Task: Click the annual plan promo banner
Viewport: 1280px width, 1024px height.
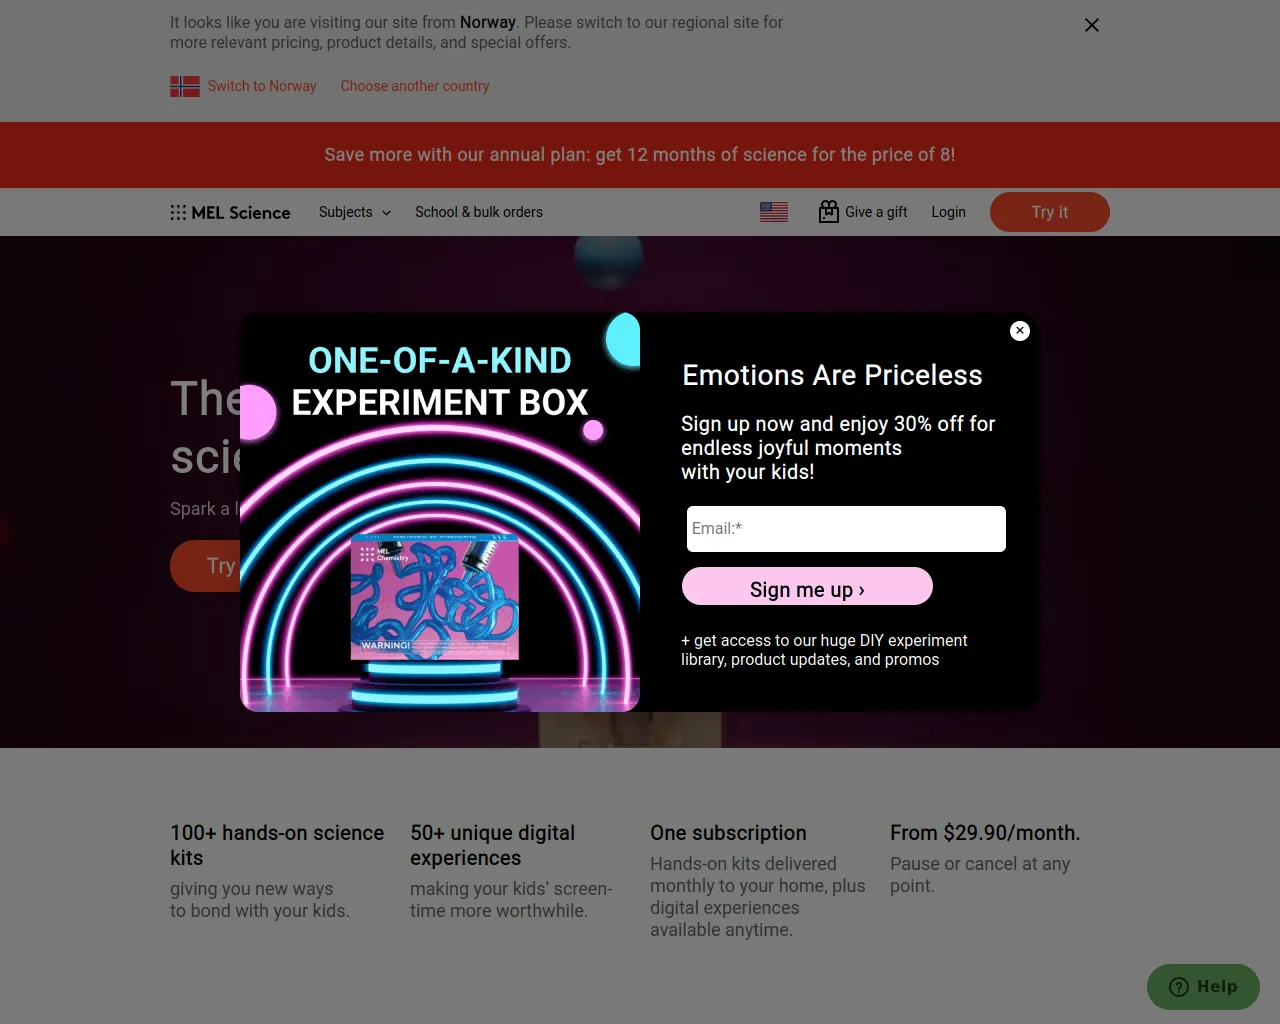Action: point(640,155)
